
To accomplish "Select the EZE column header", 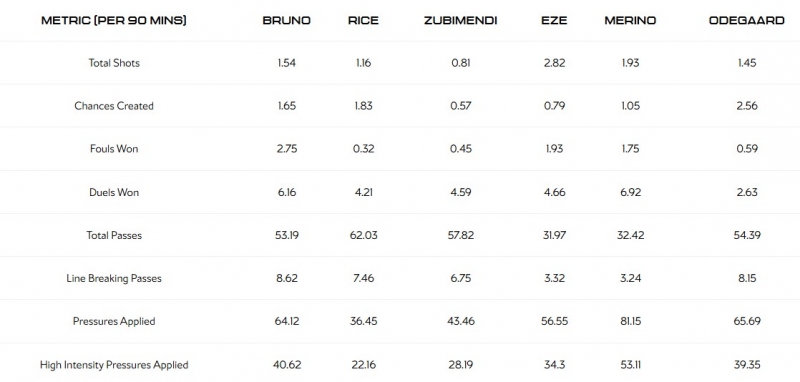I will pyautogui.click(x=554, y=20).
